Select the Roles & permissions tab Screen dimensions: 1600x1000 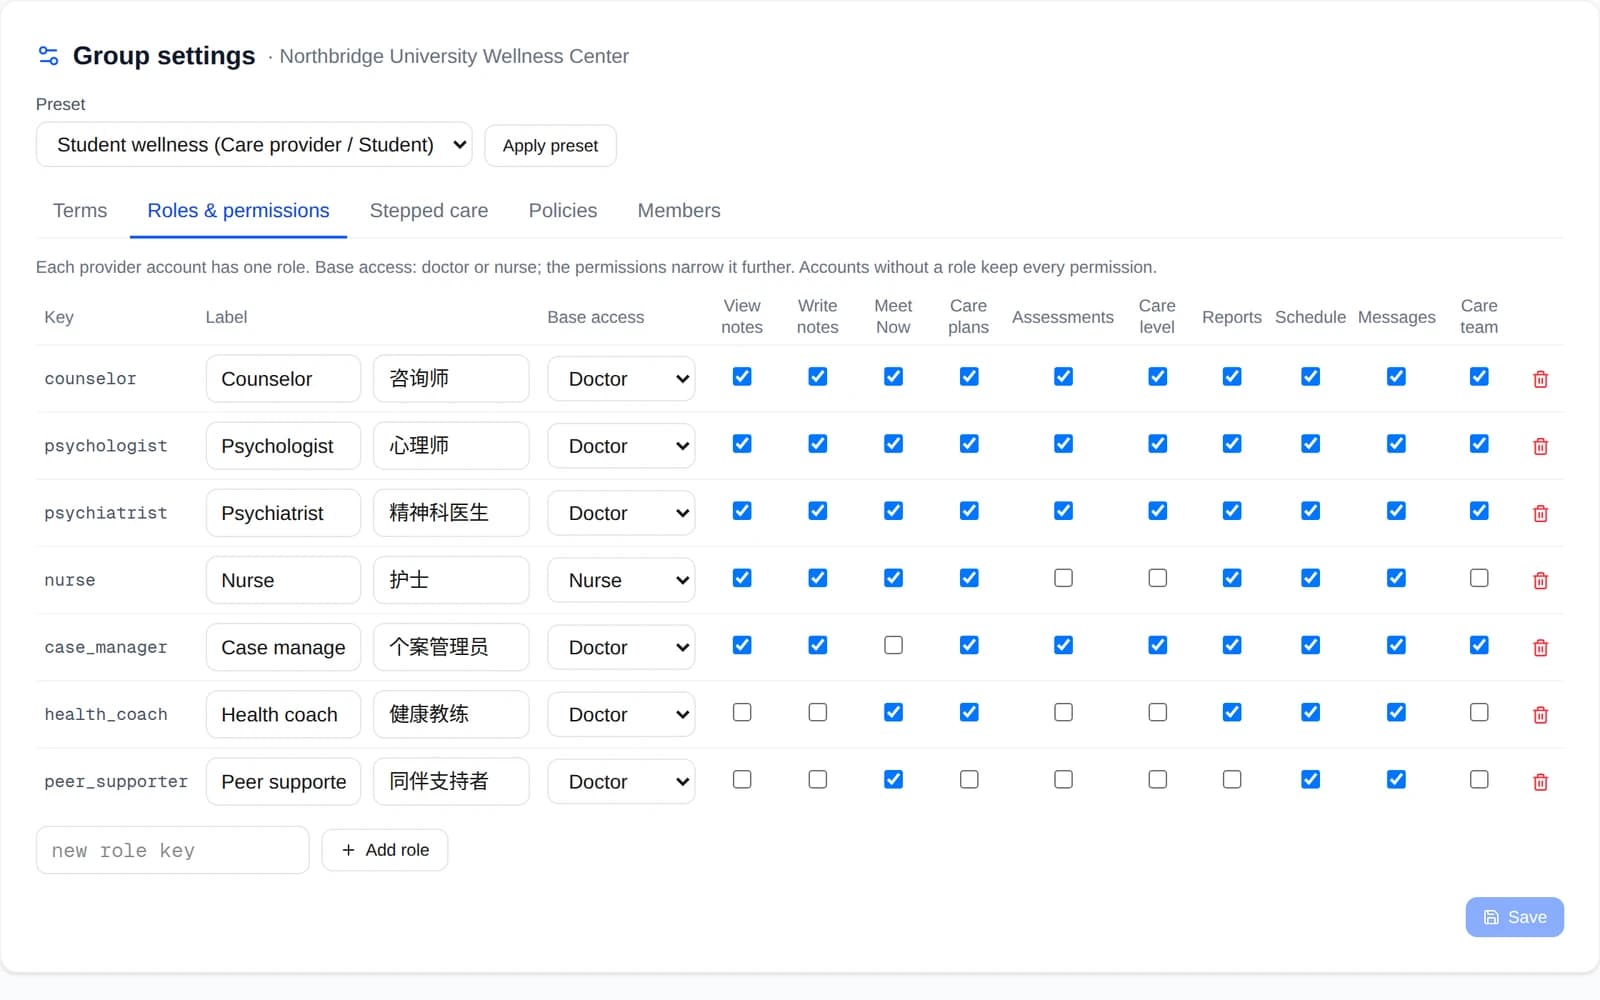238,211
